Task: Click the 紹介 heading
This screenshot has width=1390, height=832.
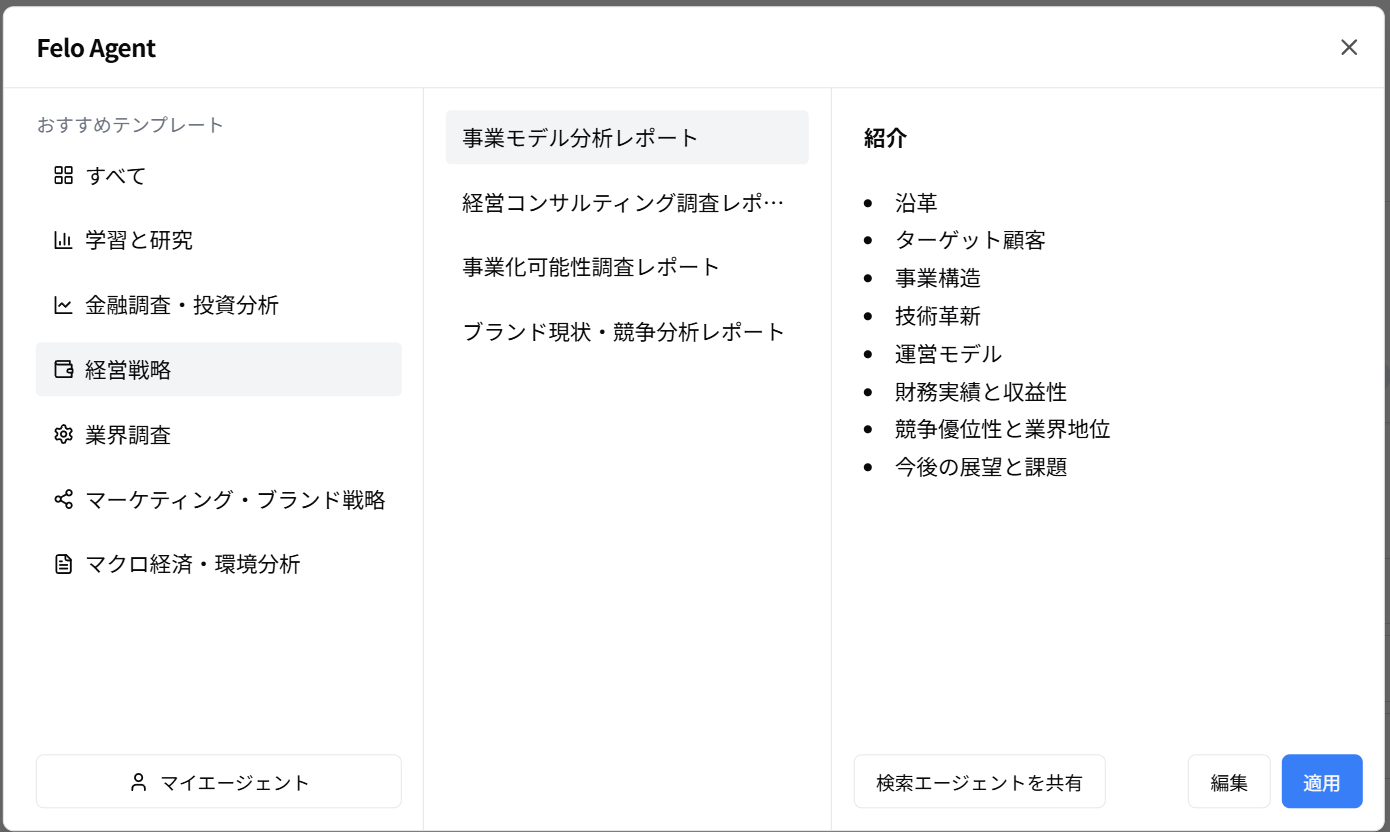Action: 885,139
